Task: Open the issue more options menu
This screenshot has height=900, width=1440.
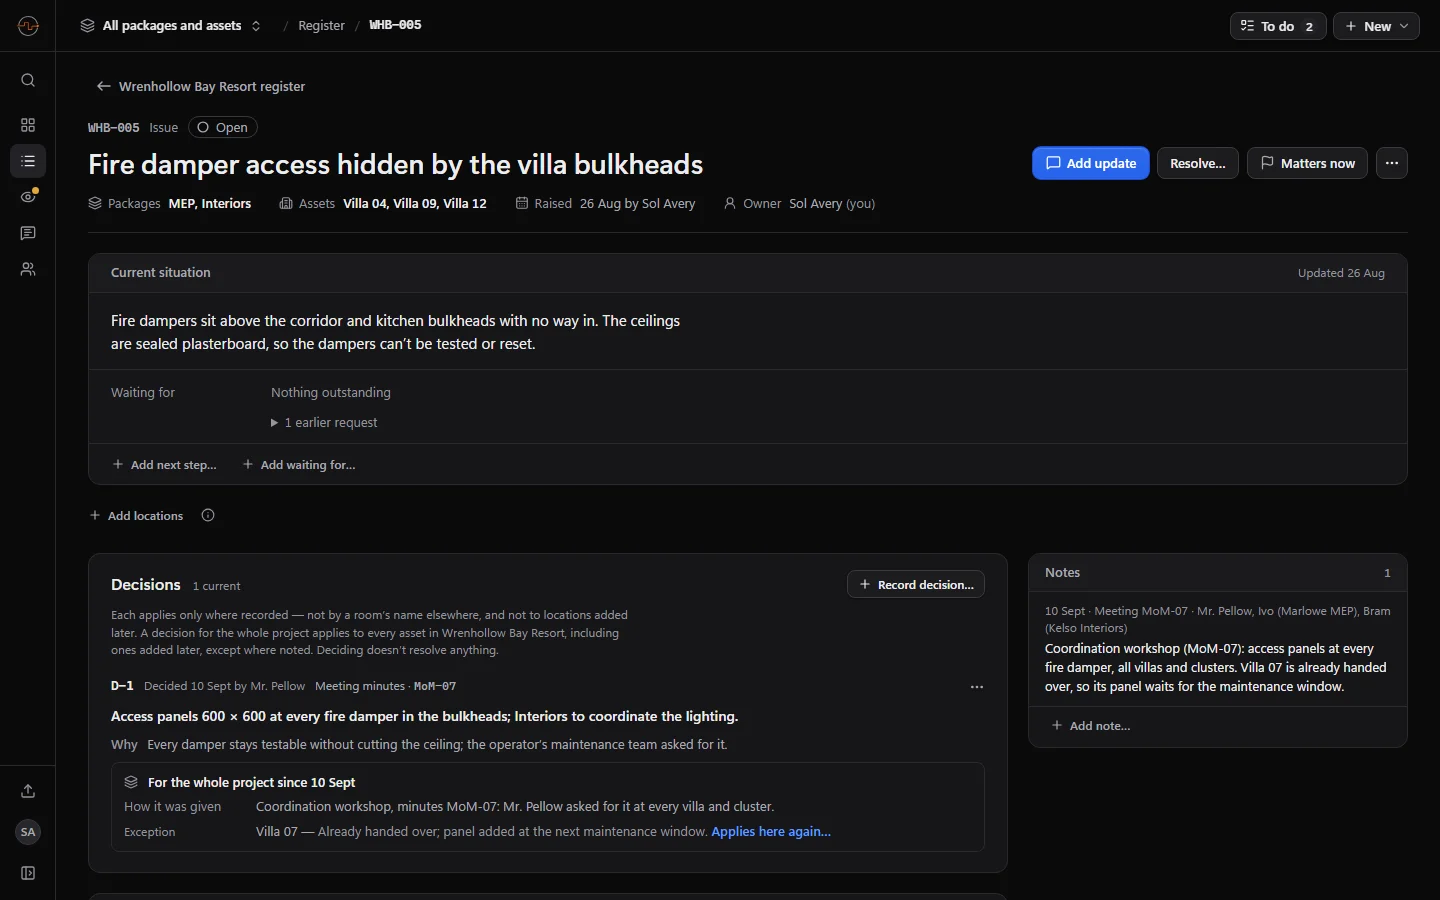Action: (x=1392, y=163)
